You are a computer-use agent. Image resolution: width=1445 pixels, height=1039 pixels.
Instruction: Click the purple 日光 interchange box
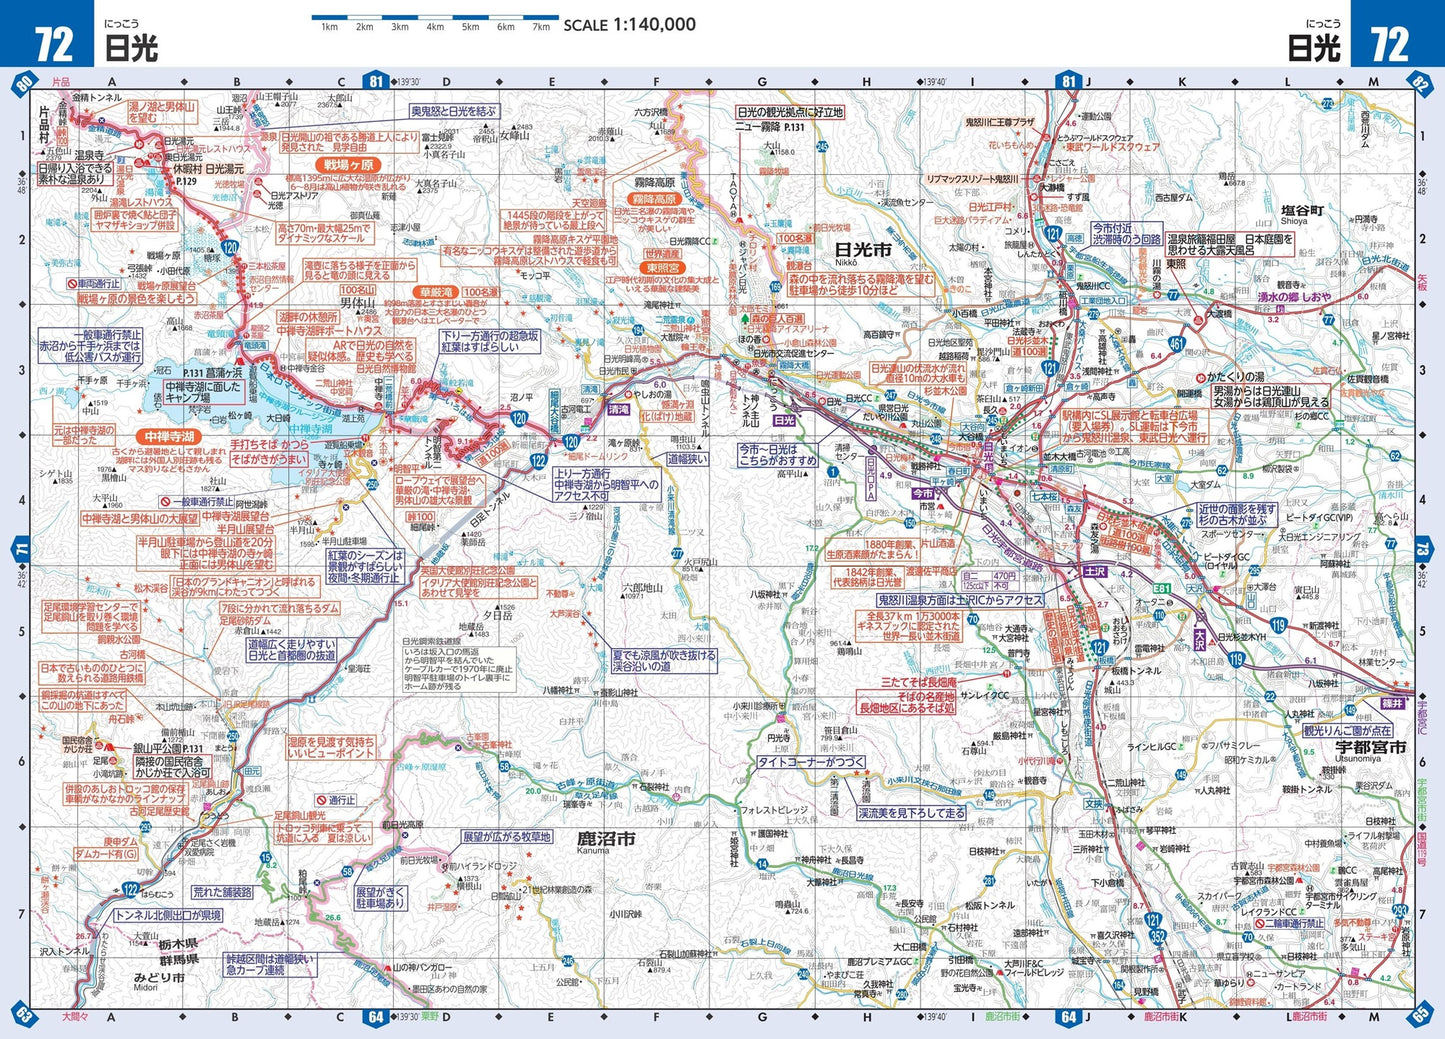[x=784, y=421]
